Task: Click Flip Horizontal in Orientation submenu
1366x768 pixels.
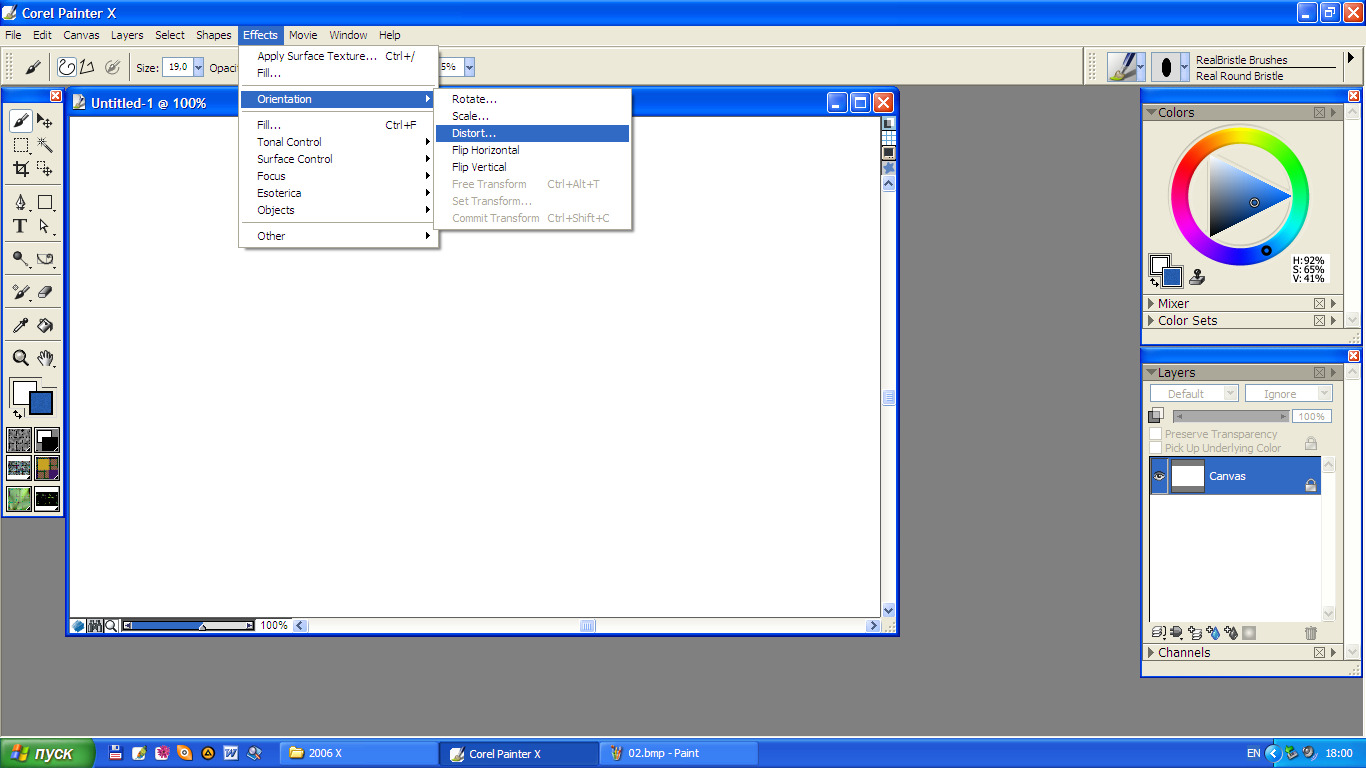Action: pos(486,150)
